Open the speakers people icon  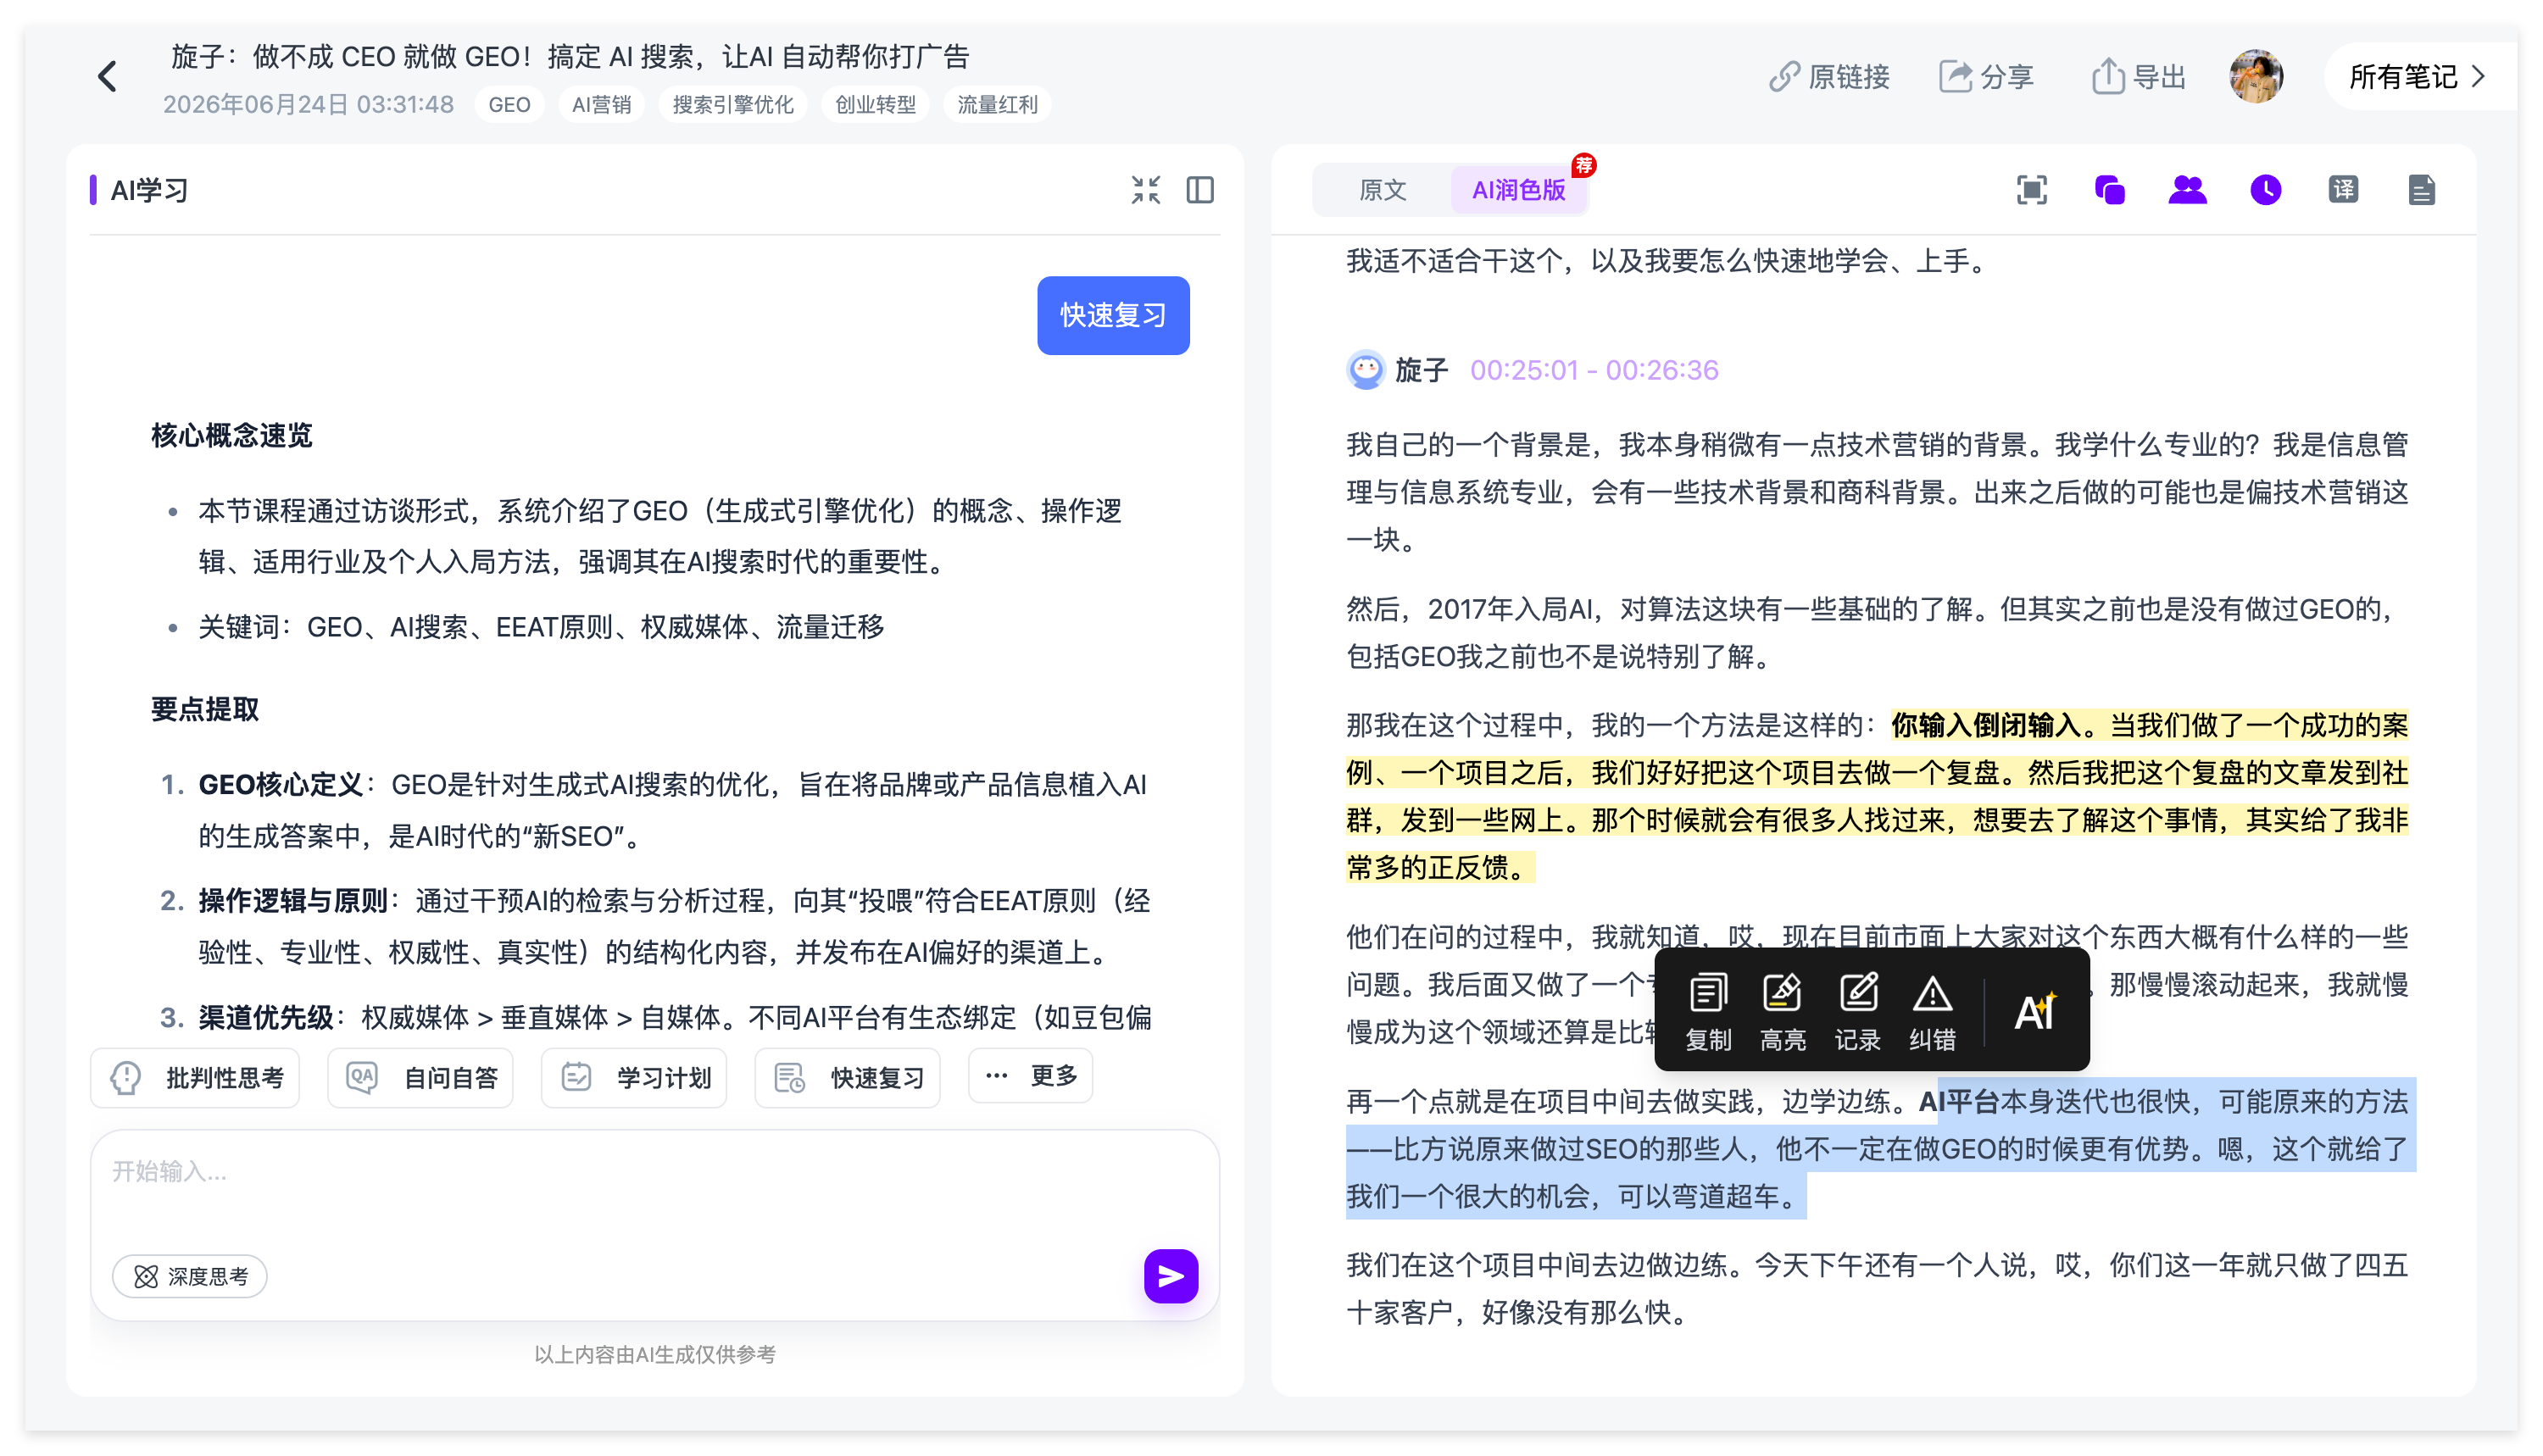(2187, 190)
